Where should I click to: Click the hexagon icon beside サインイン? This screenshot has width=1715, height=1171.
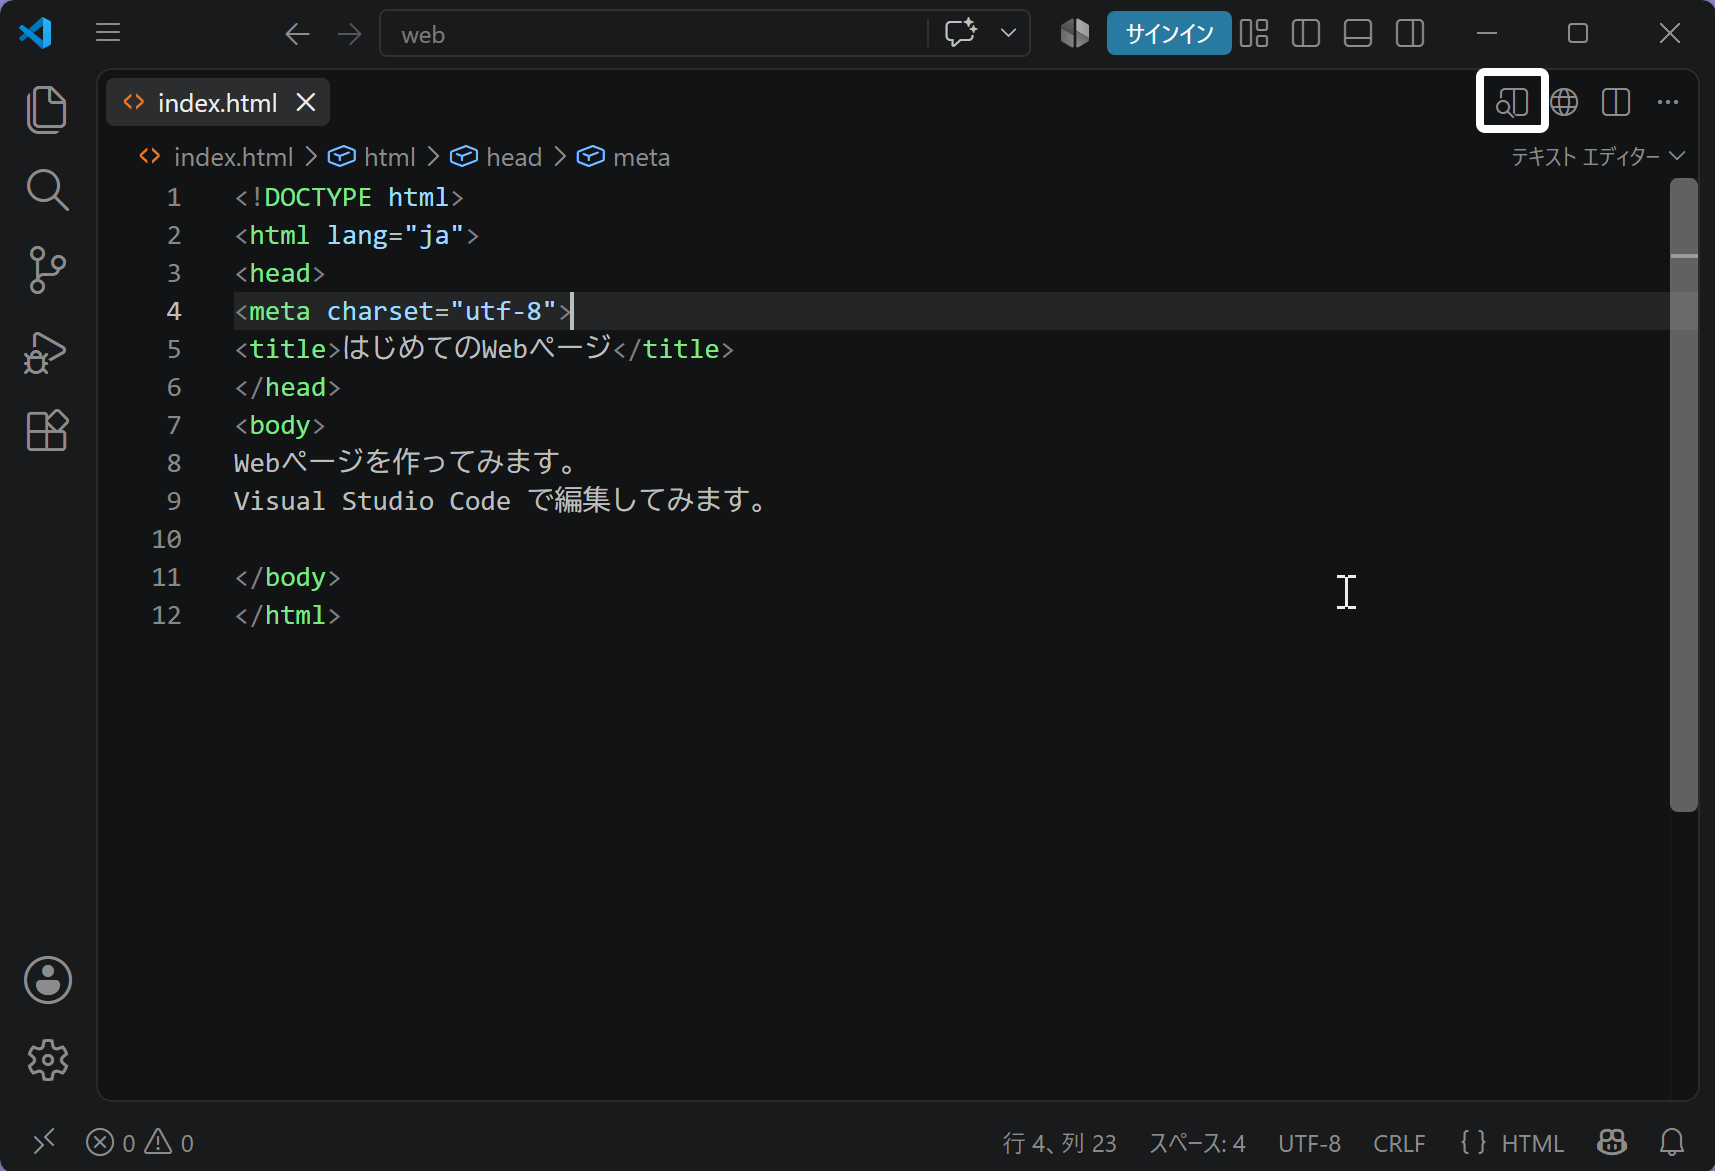tap(1075, 33)
